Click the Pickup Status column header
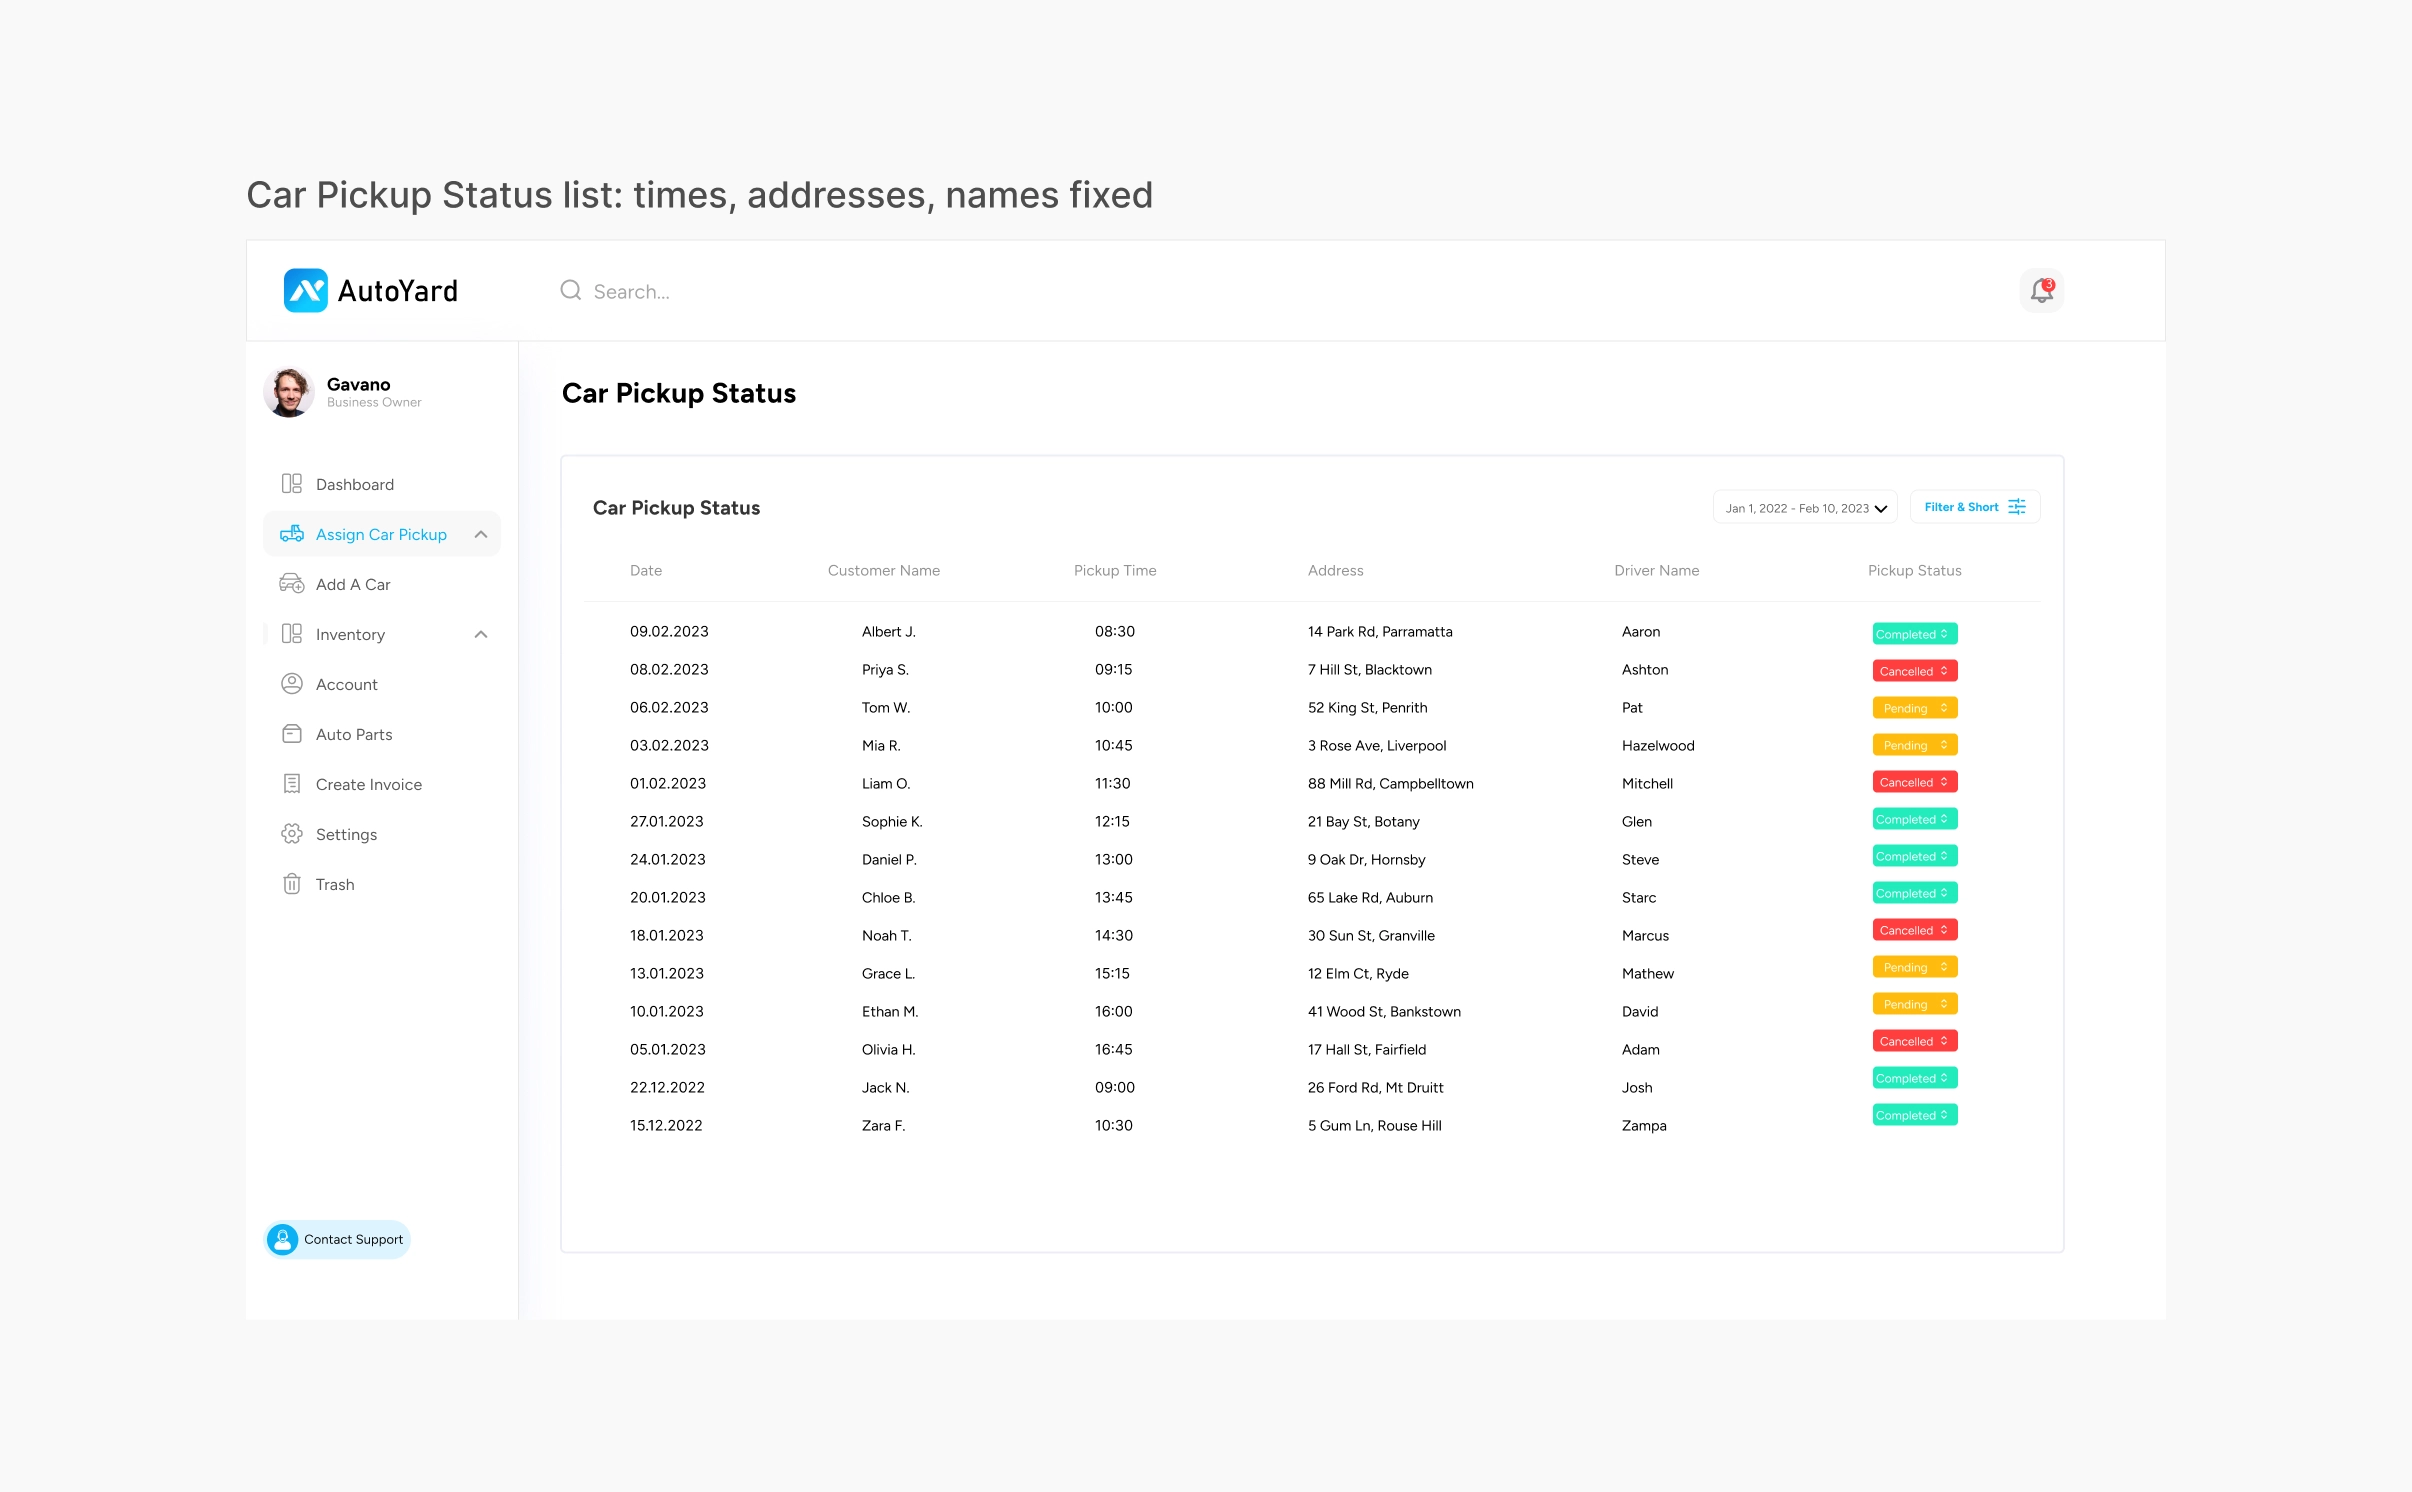The width and height of the screenshot is (2412, 1492). pyautogui.click(x=1914, y=570)
